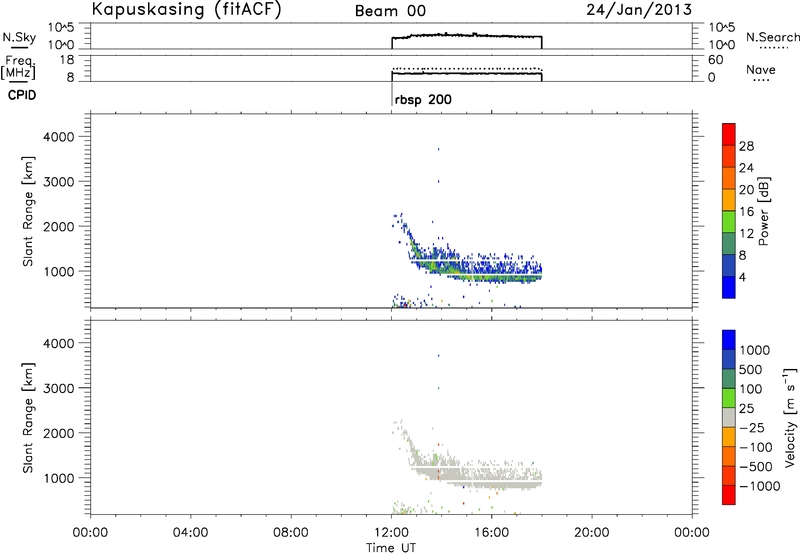Click the red top segment of Power colorbar
This screenshot has height=554, width=800.
[729, 134]
